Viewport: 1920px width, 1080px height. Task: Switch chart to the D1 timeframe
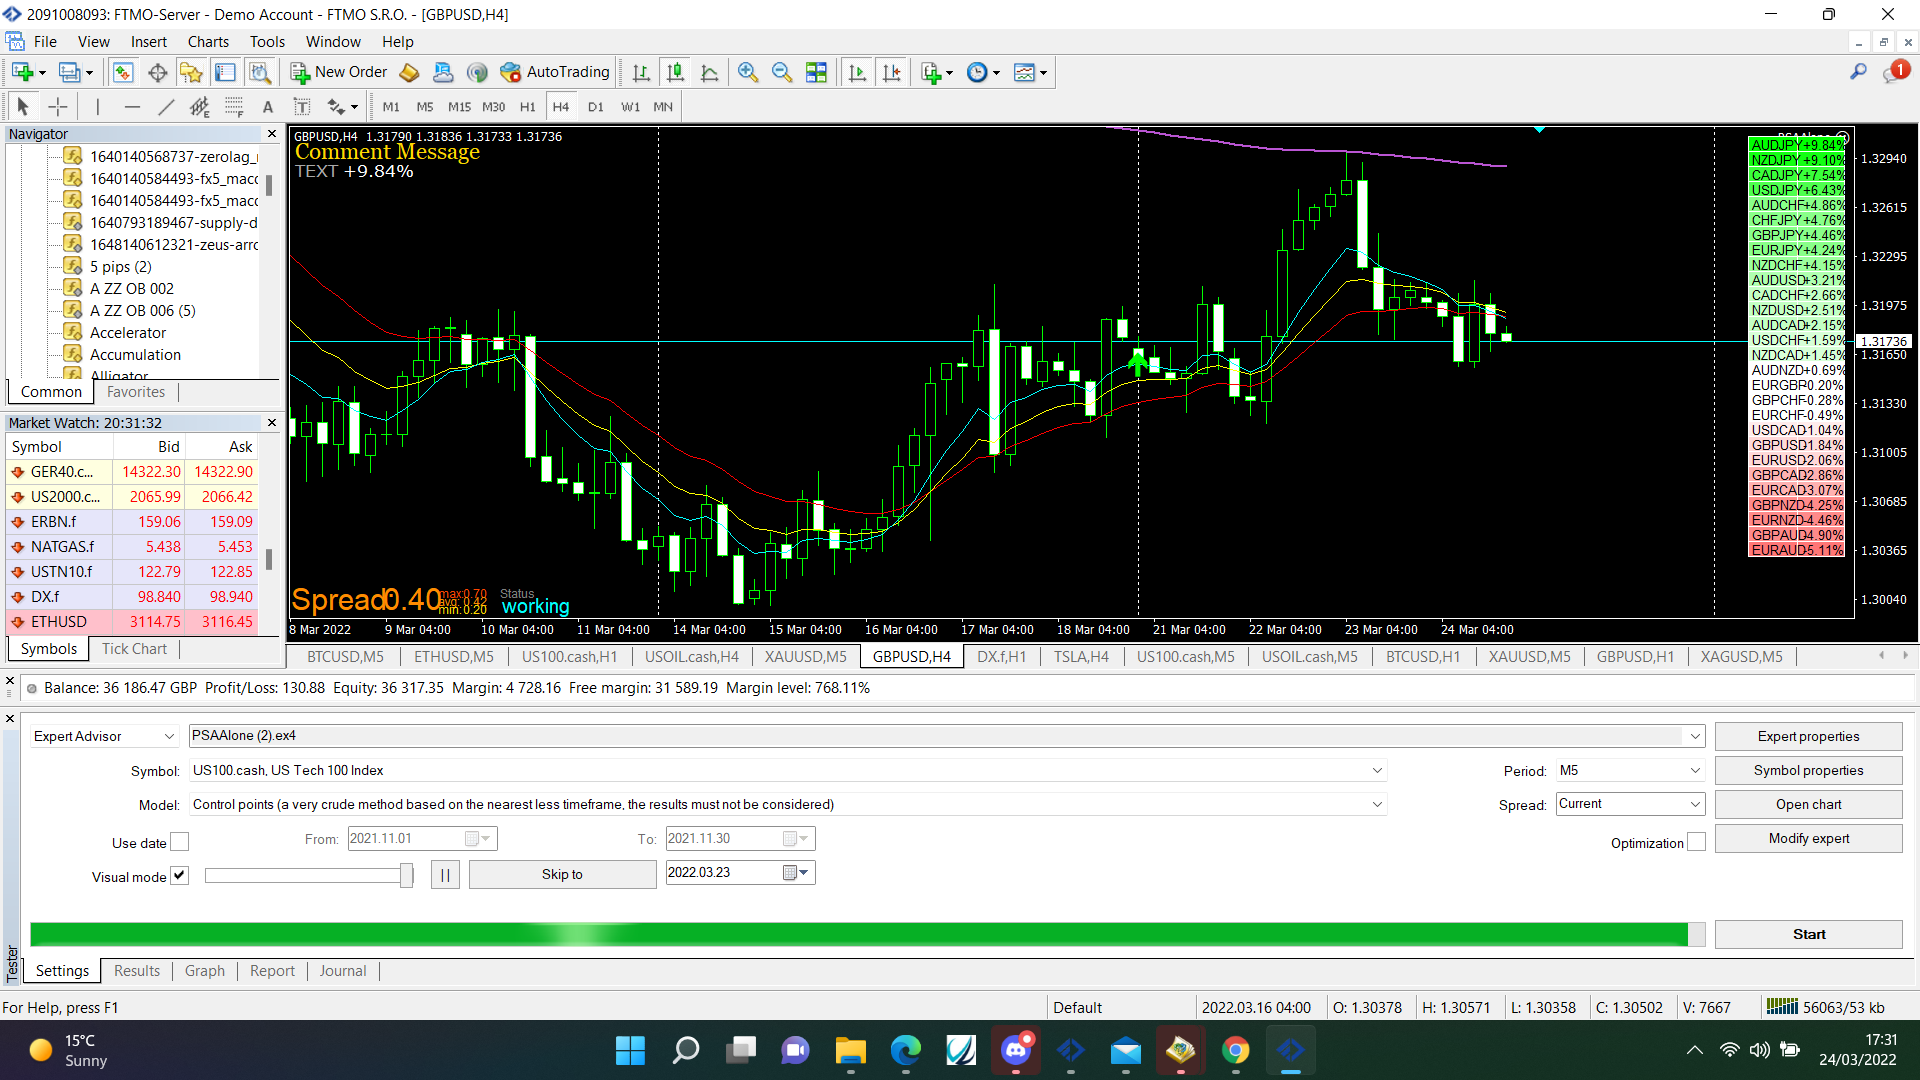coord(595,106)
